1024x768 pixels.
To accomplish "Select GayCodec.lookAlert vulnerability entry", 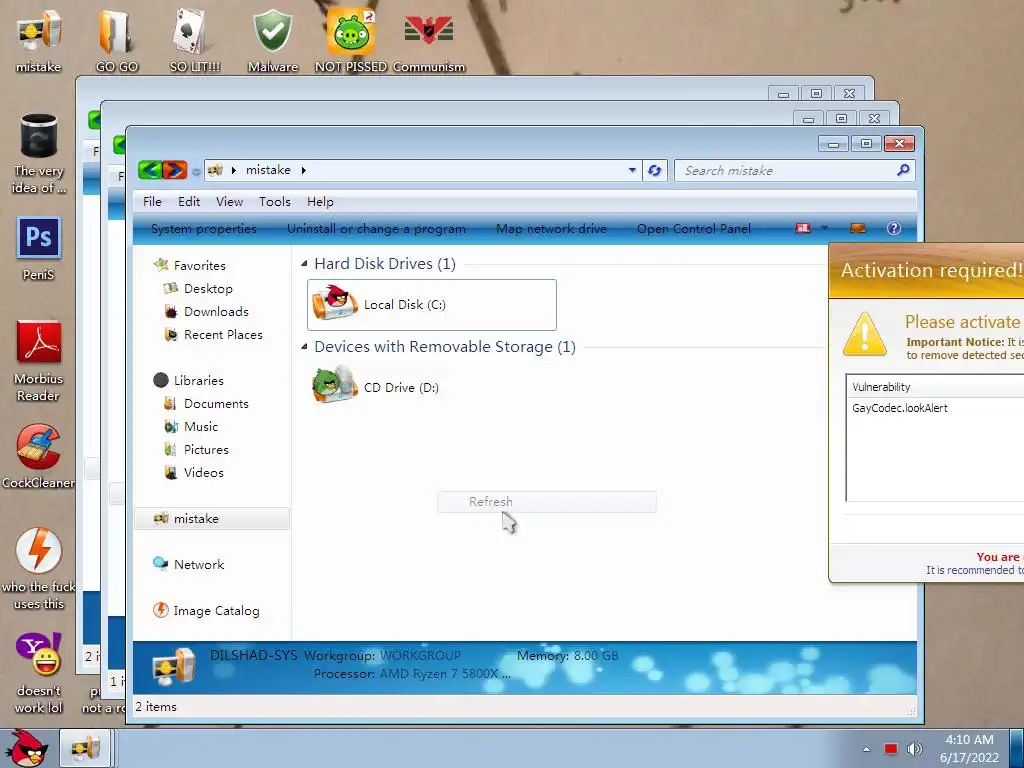I will [x=900, y=408].
